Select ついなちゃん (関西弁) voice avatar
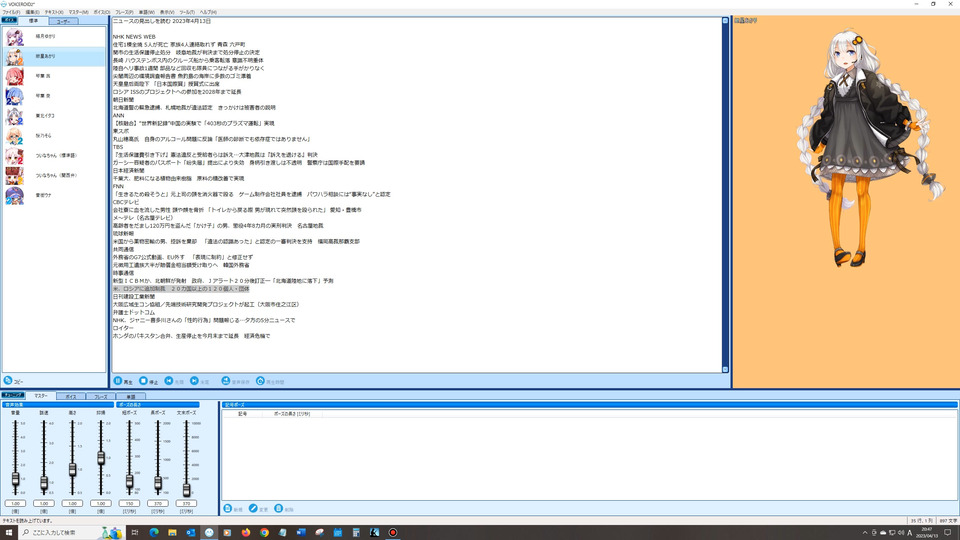 [x=15, y=176]
